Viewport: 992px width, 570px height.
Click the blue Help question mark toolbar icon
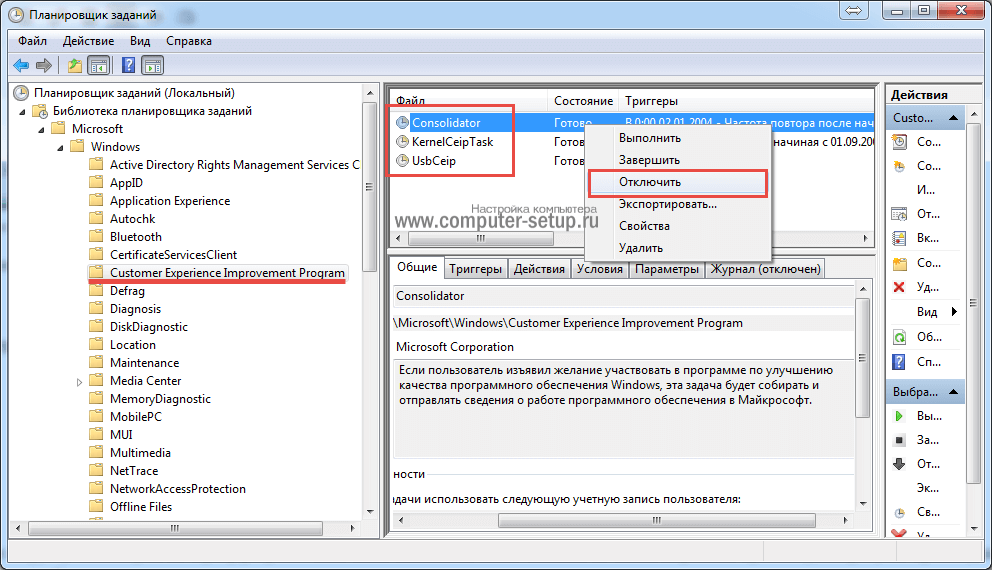click(x=128, y=66)
